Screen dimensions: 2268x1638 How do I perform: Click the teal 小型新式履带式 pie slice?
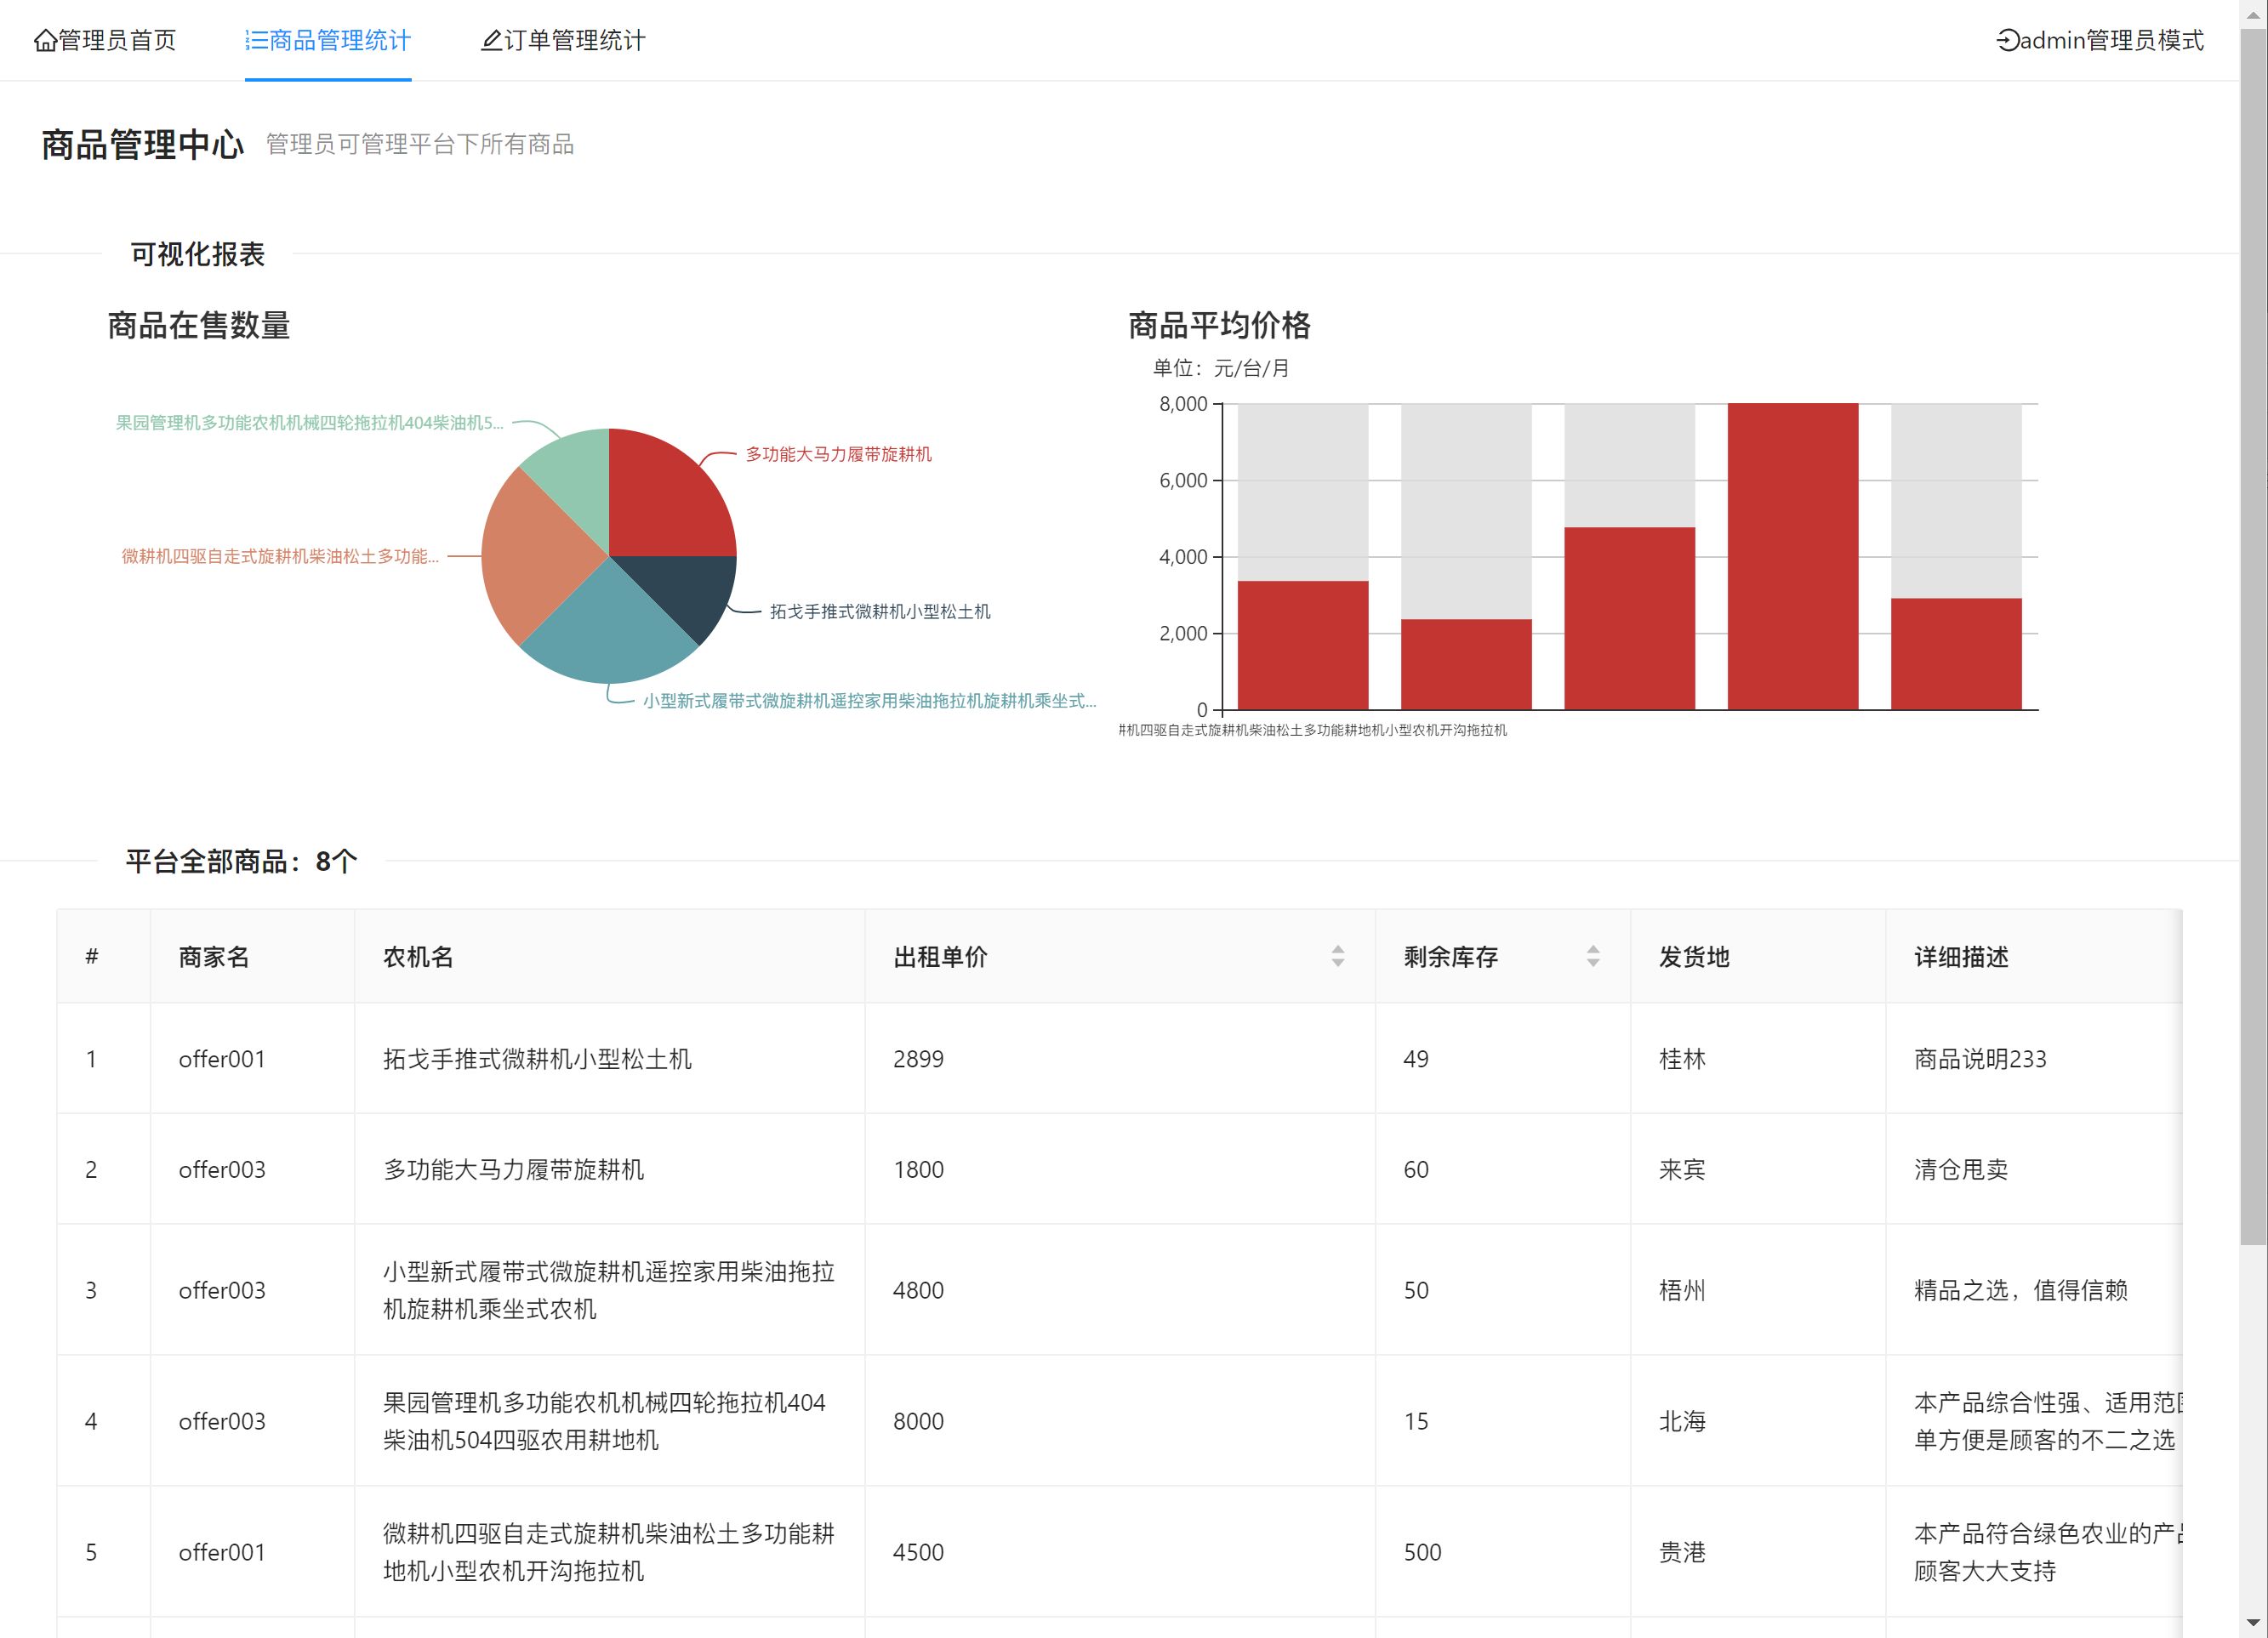(608, 635)
